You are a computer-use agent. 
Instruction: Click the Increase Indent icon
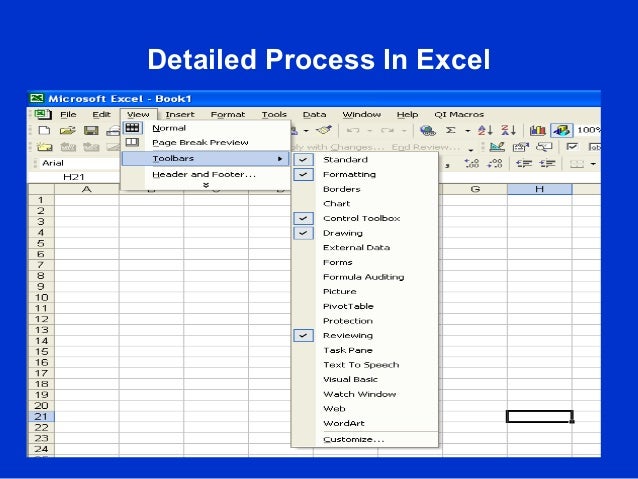click(x=547, y=164)
